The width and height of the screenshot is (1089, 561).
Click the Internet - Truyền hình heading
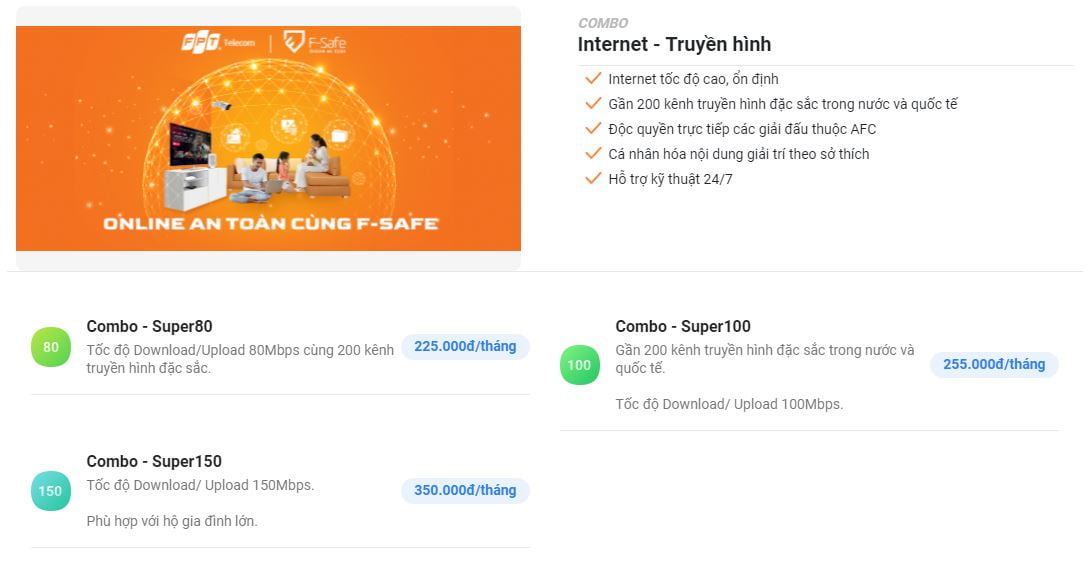click(674, 45)
